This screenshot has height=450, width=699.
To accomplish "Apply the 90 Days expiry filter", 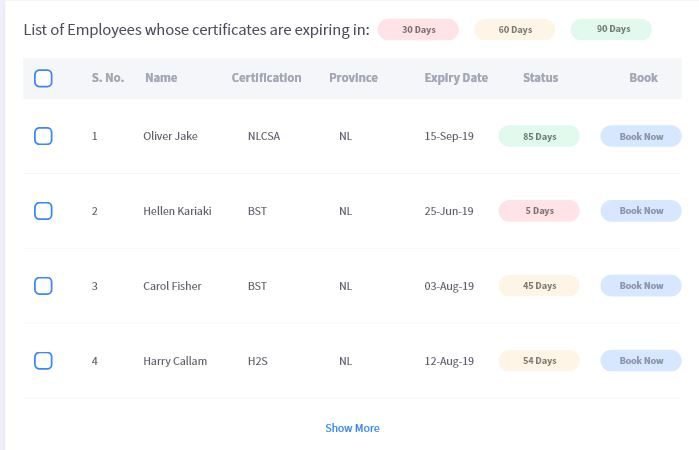I will (x=612, y=30).
